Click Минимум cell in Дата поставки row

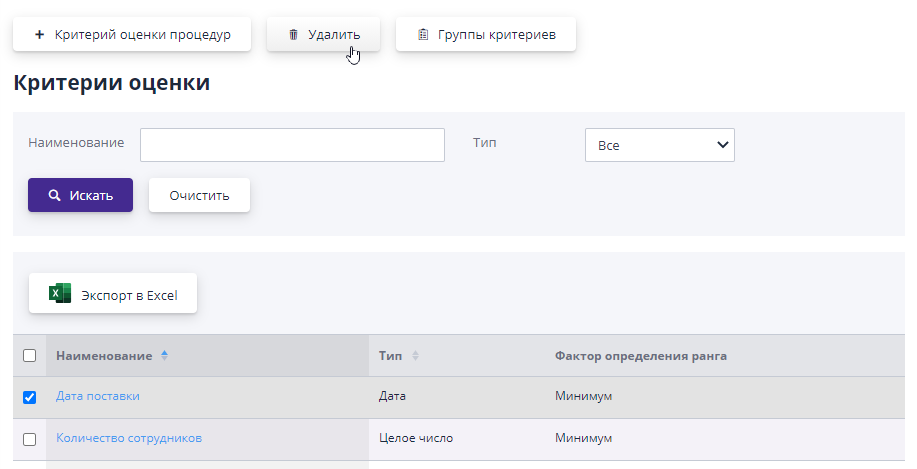(583, 396)
